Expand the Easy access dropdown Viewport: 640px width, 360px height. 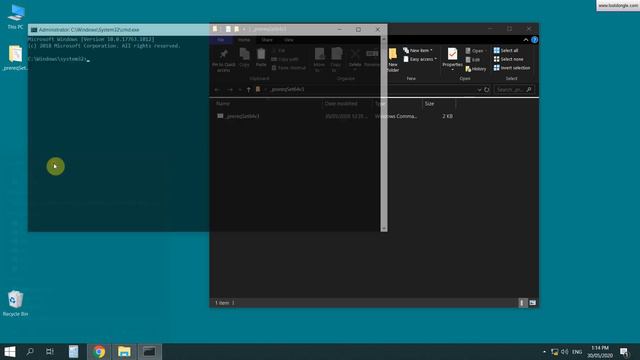pyautogui.click(x=420, y=59)
